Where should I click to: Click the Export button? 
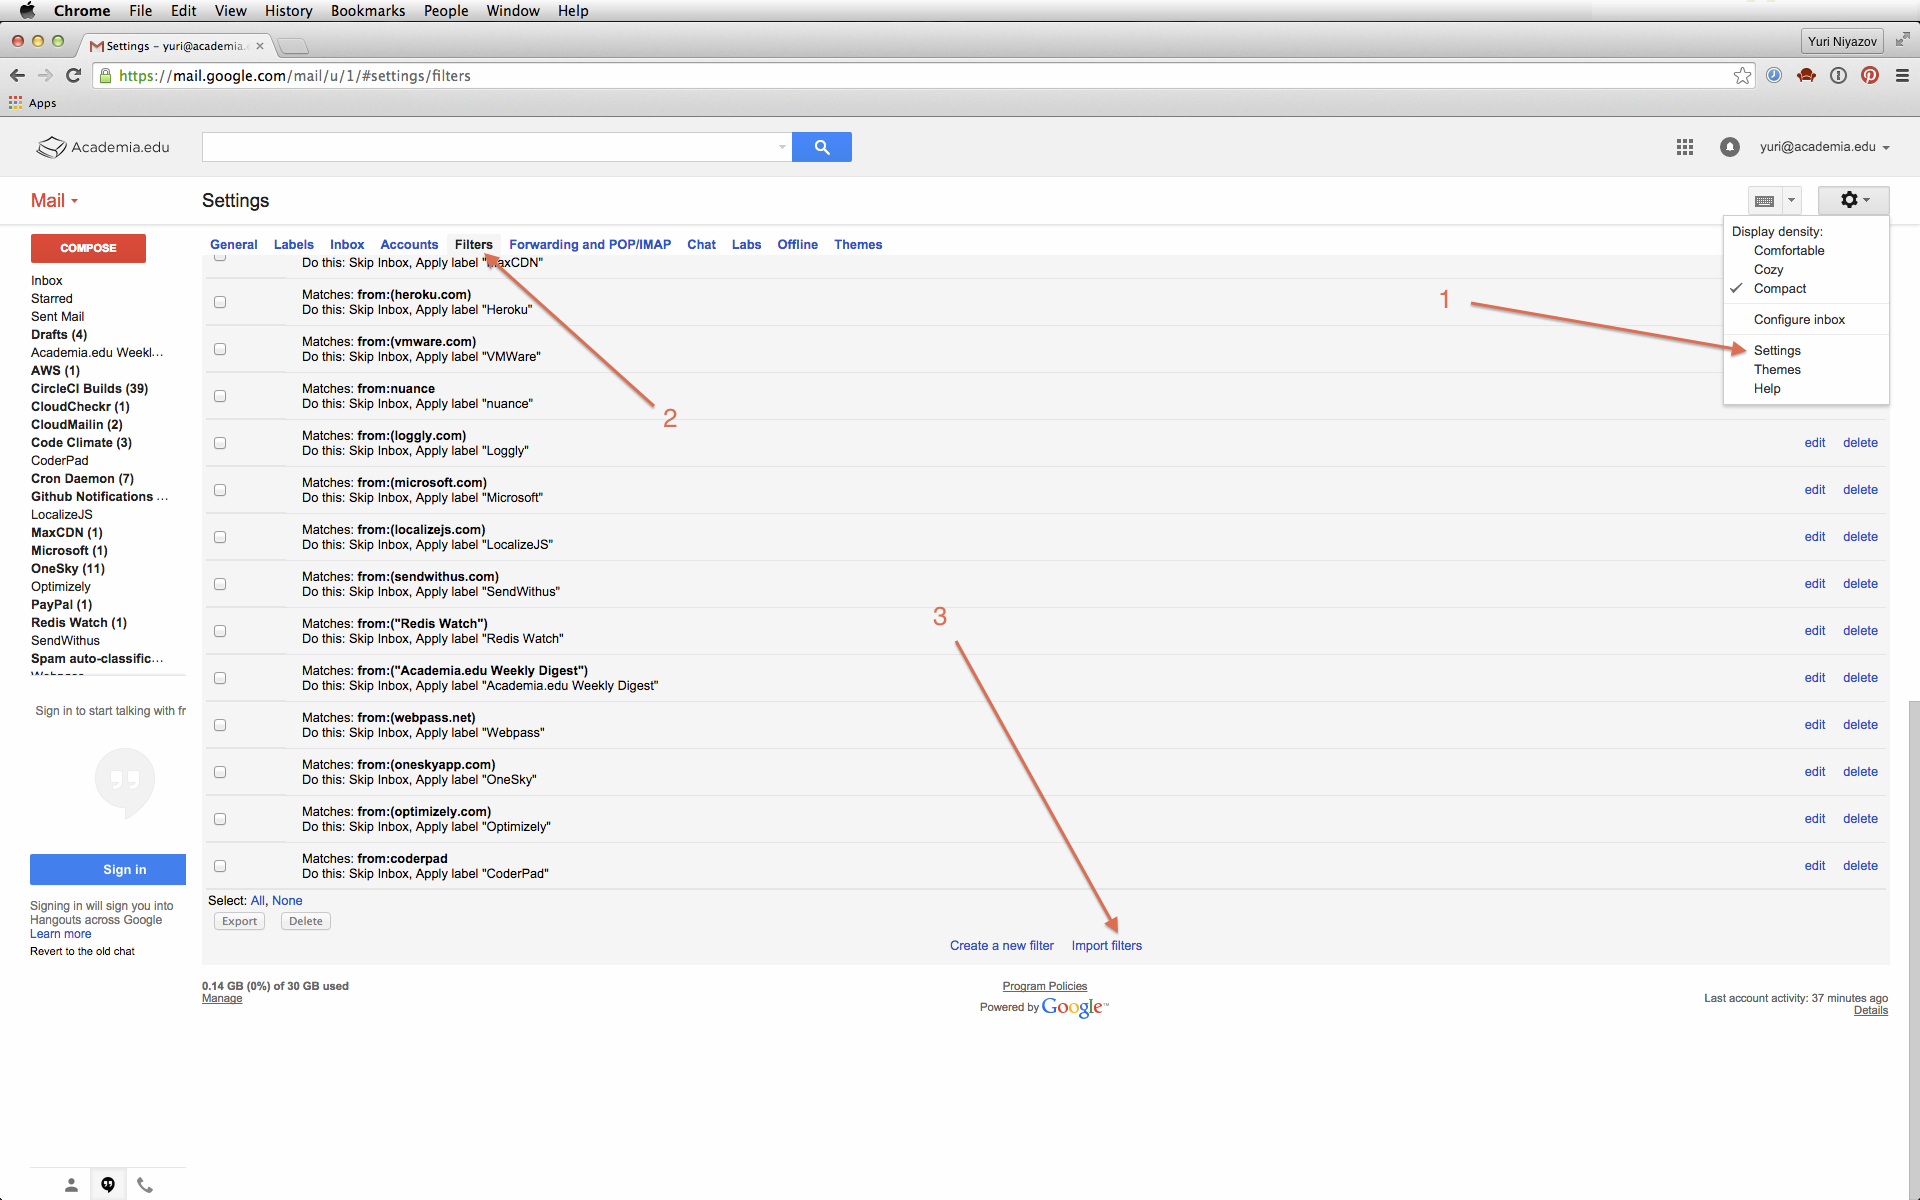[239, 921]
